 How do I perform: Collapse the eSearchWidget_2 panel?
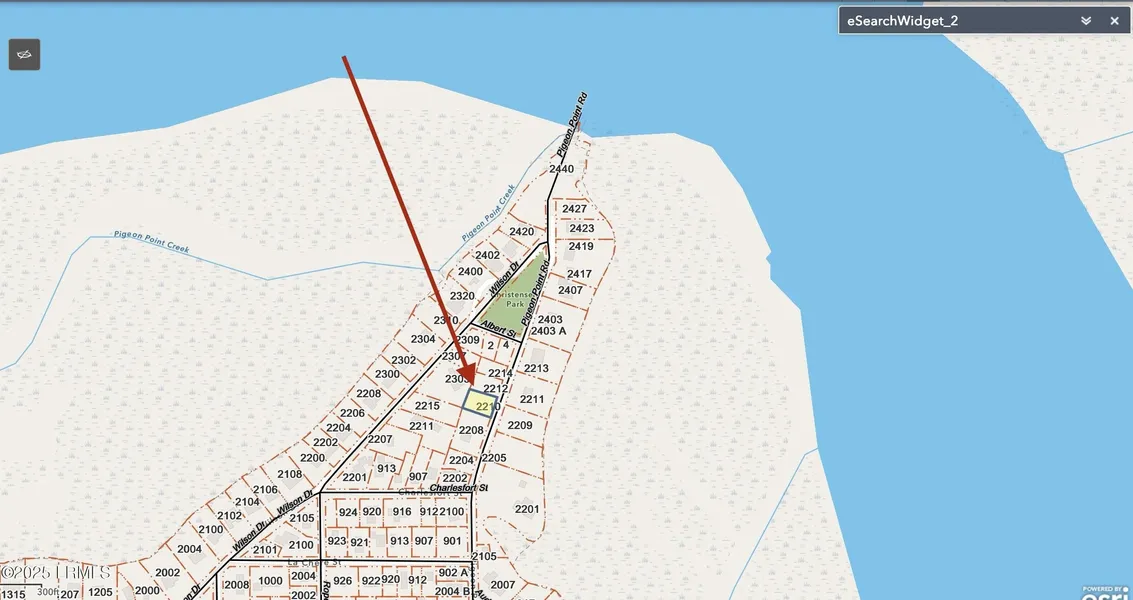(1086, 21)
